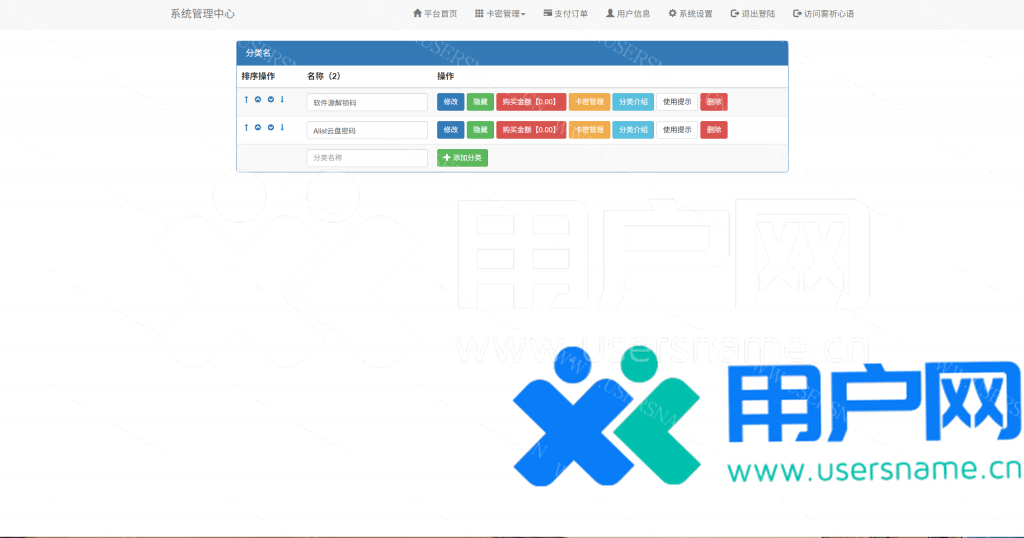Click the empty 分类名称 input field

click(x=367, y=158)
